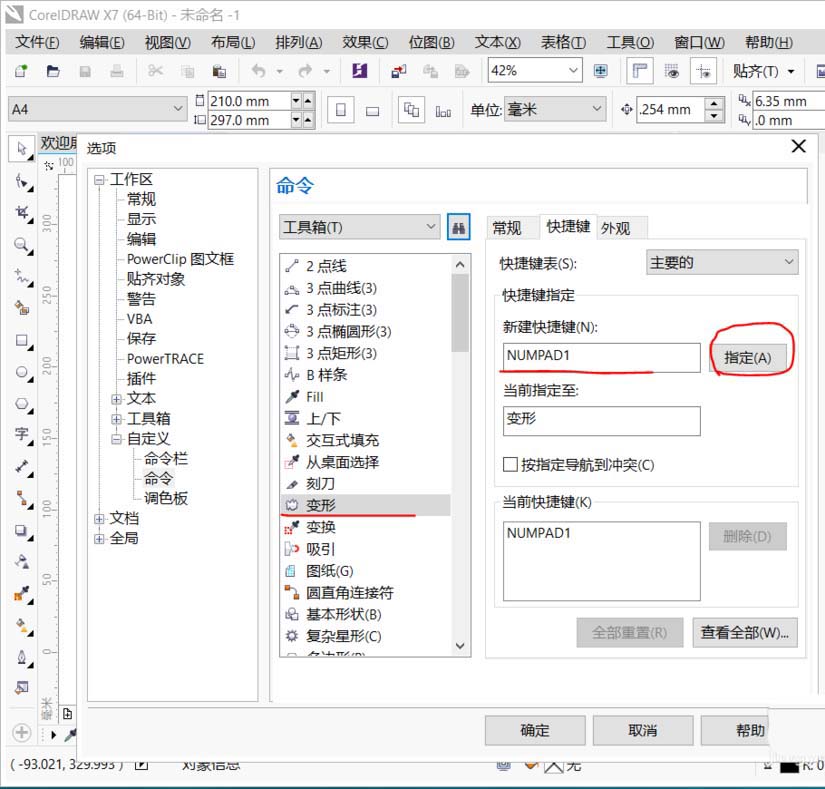Select the Text tool in toolbox

pyautogui.click(x=22, y=434)
